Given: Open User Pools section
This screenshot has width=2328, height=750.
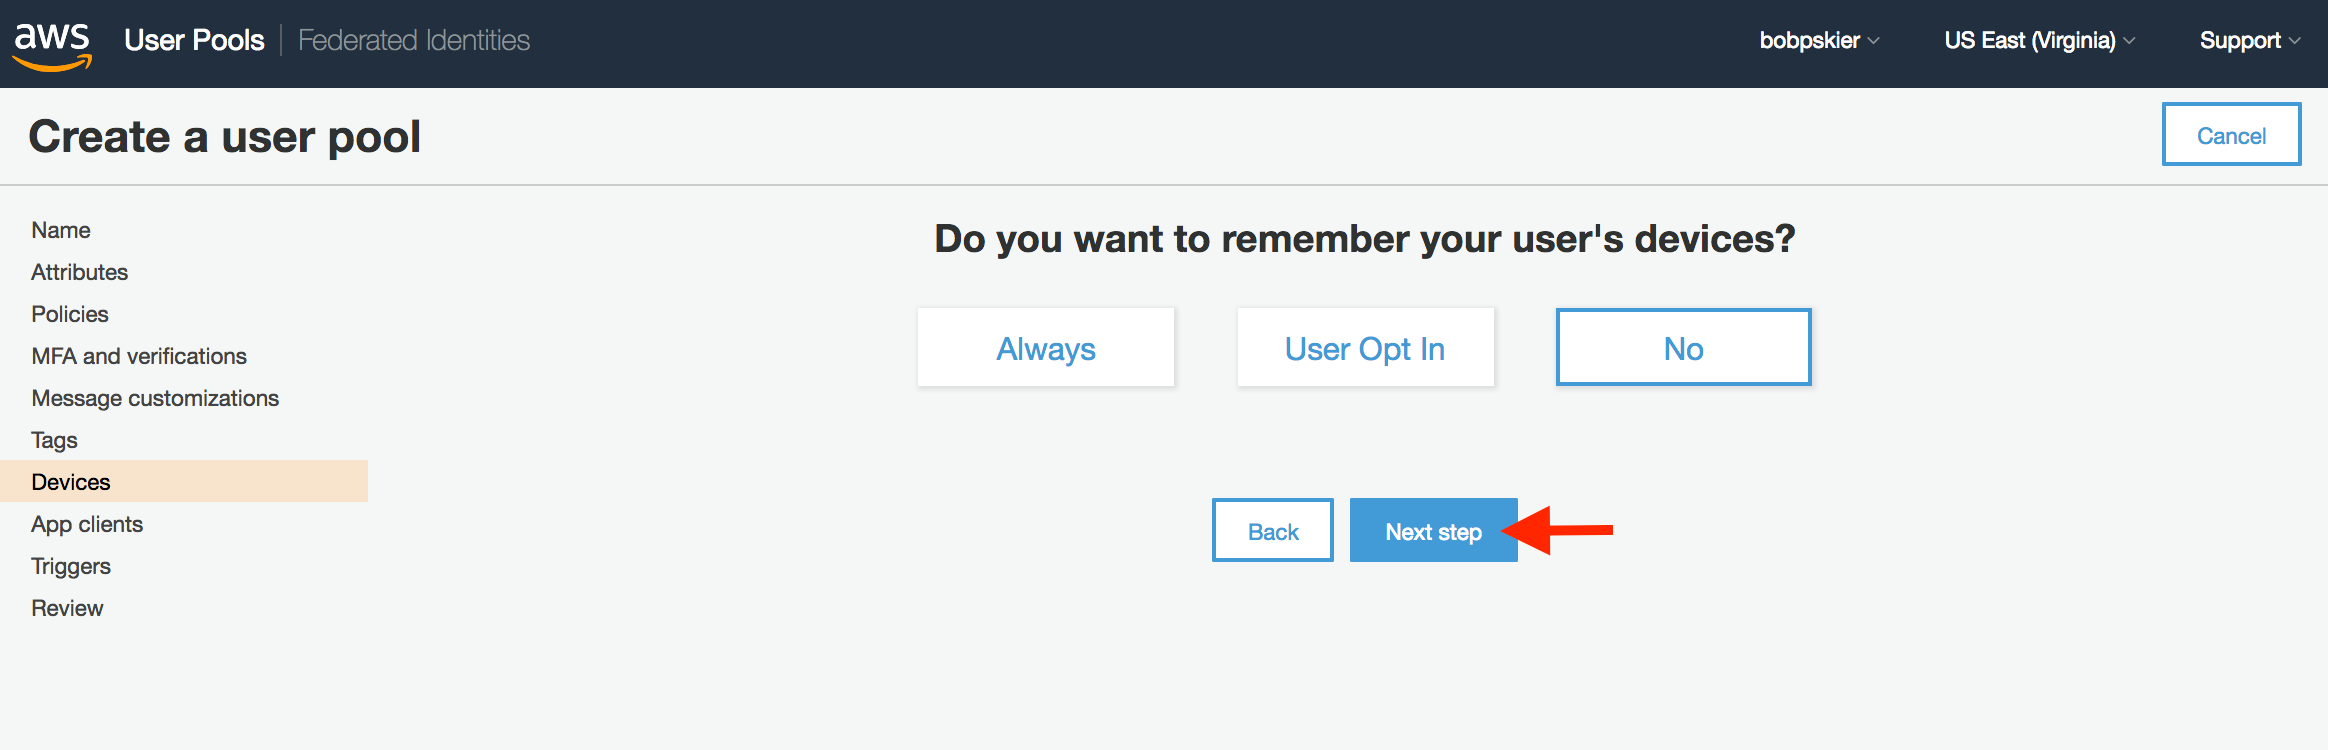Looking at the screenshot, I should click(195, 40).
